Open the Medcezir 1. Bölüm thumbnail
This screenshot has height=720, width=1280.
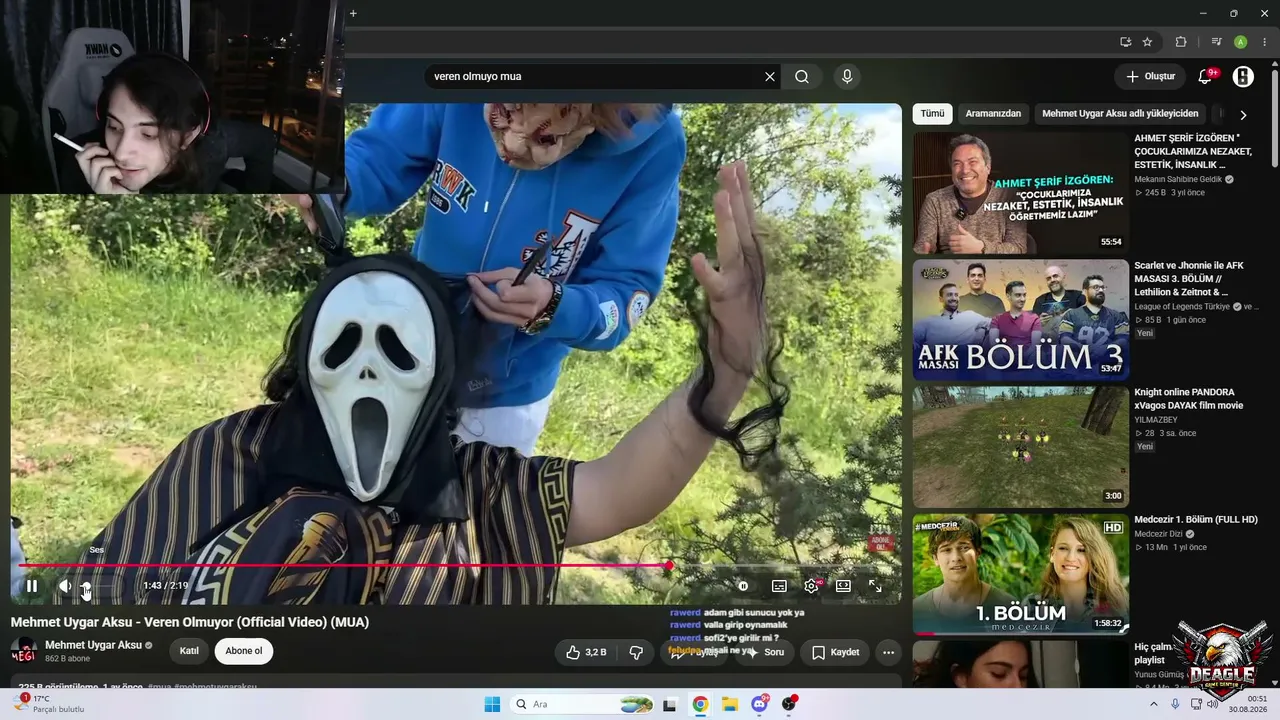click(x=1021, y=574)
